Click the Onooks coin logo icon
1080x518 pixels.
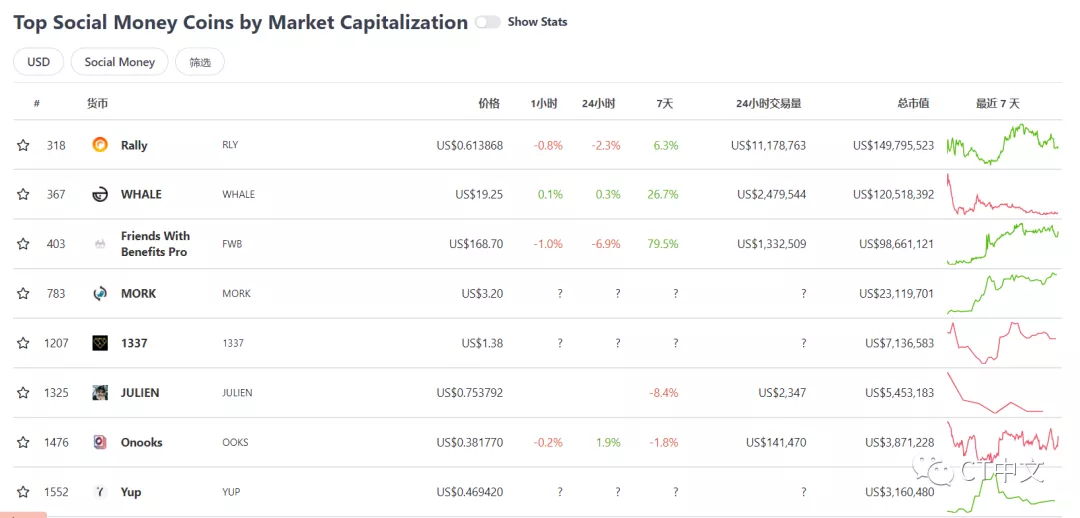[100, 442]
